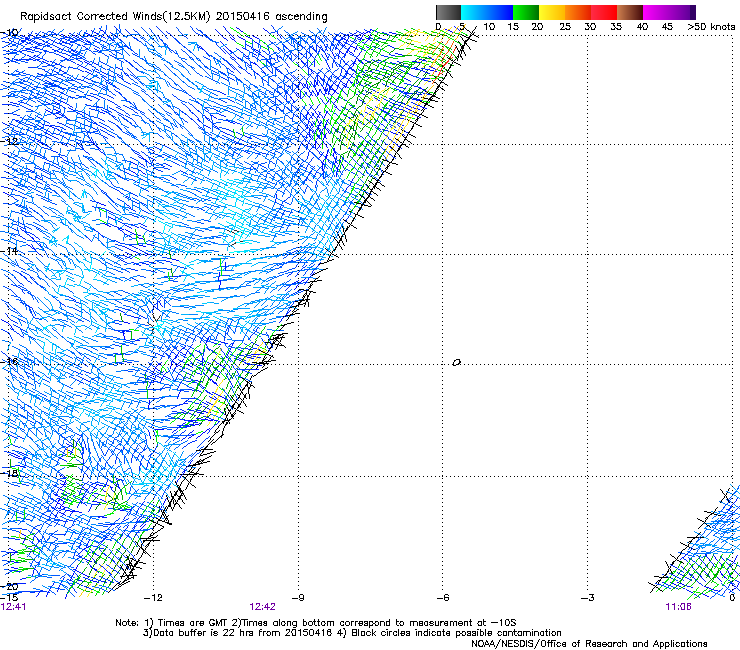This screenshot has width=740, height=650.
Task: Click the small island outline near -16 latitude
Action: tap(456, 362)
